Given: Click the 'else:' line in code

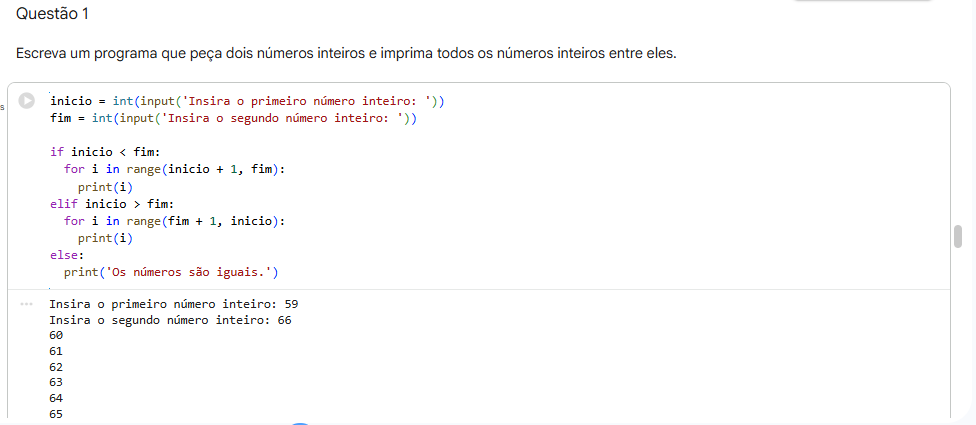Looking at the screenshot, I should click(x=67, y=255).
